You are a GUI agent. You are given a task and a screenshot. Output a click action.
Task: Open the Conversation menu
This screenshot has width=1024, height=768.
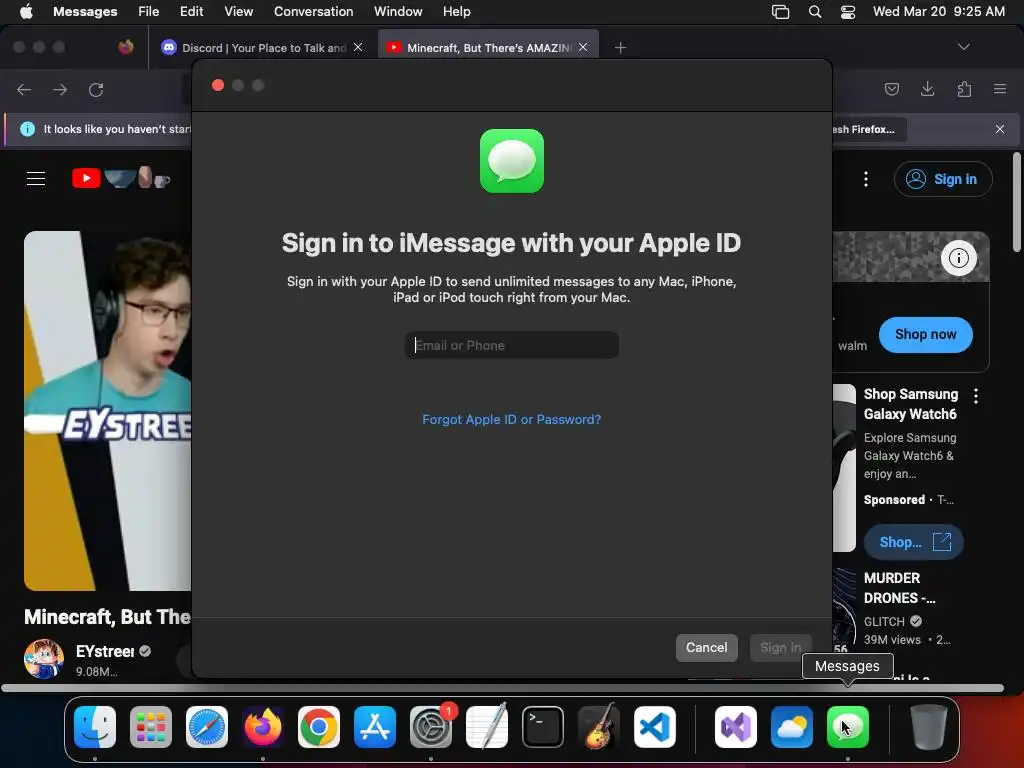point(313,12)
